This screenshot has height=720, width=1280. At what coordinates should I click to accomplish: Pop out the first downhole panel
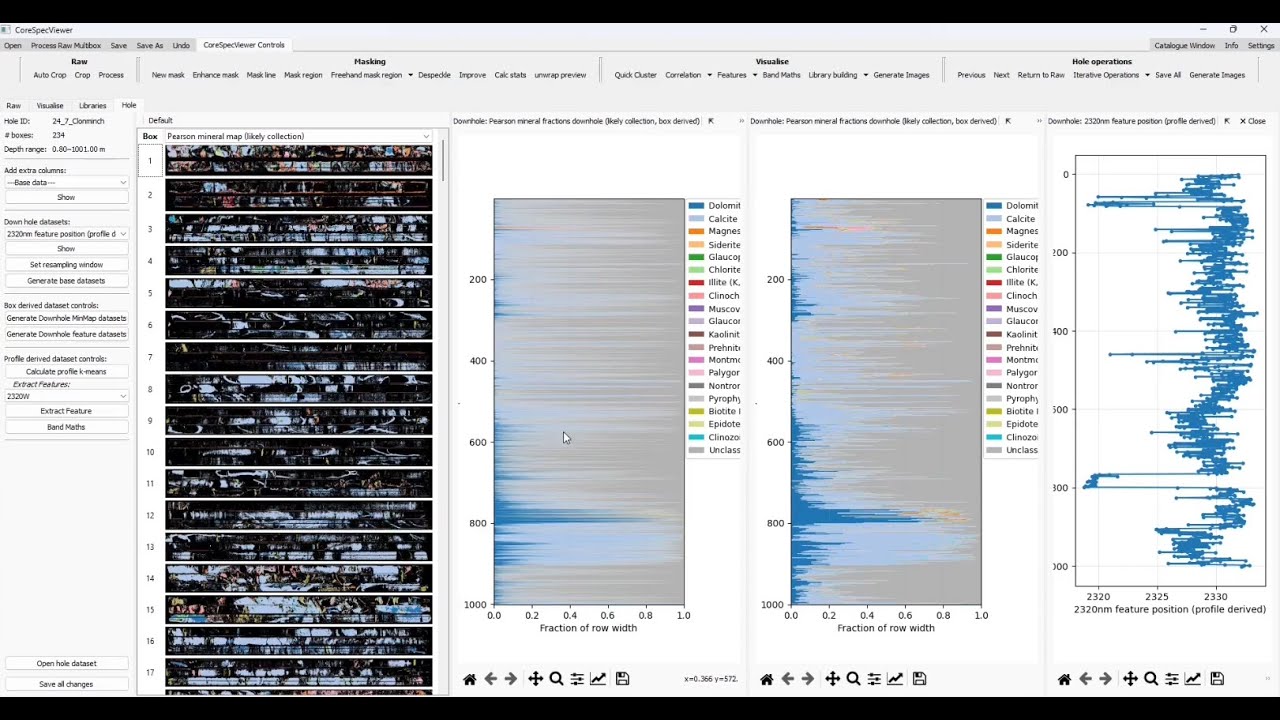pyautogui.click(x=711, y=121)
